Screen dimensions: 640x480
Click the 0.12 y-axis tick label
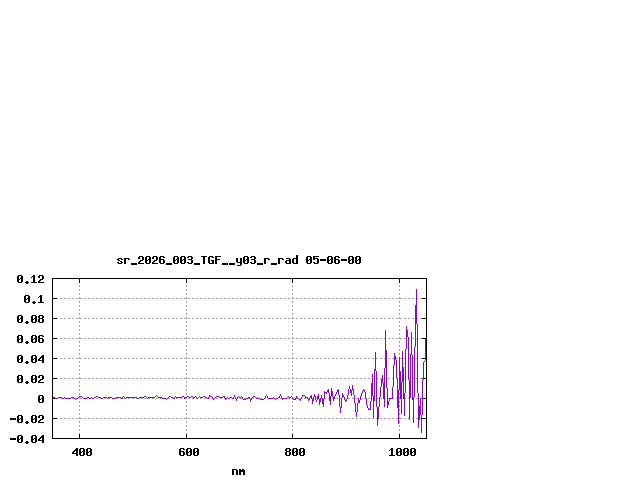(x=30, y=279)
